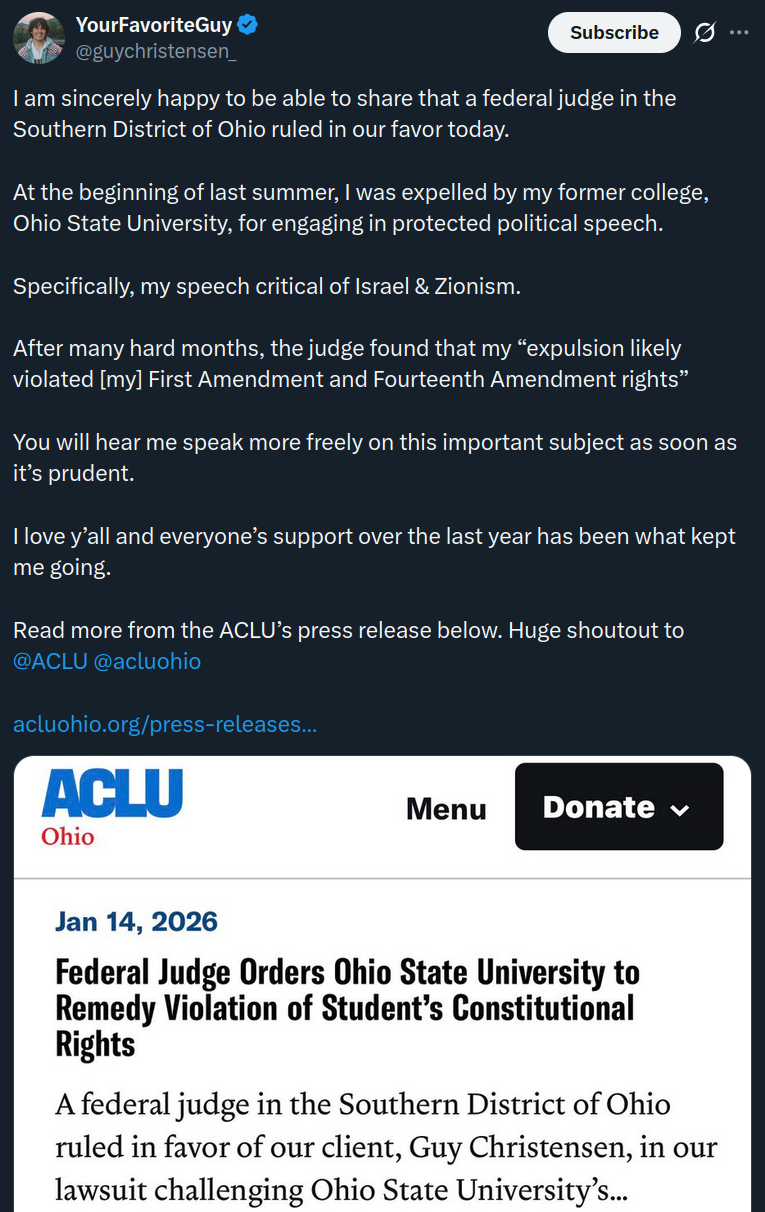765x1212 pixels.
Task: Click the blue verified badge
Action: 248,25
